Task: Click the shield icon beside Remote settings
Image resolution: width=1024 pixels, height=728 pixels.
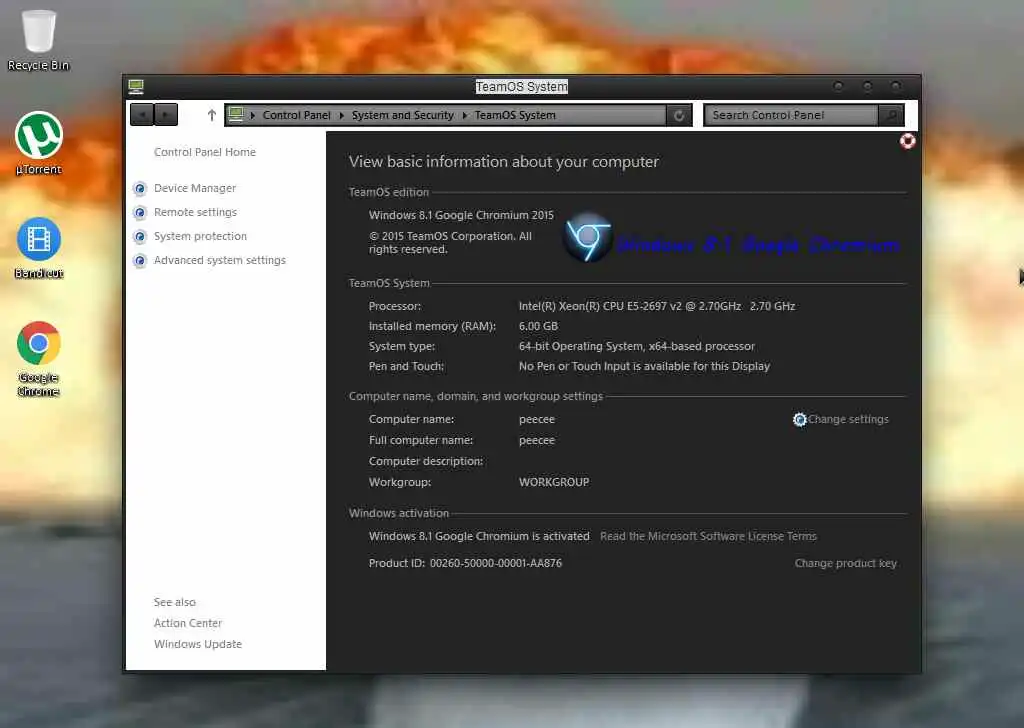Action: click(x=139, y=213)
